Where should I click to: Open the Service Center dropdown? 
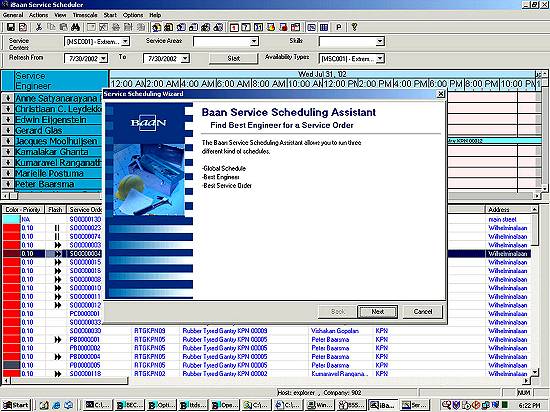pyautogui.click(x=125, y=42)
